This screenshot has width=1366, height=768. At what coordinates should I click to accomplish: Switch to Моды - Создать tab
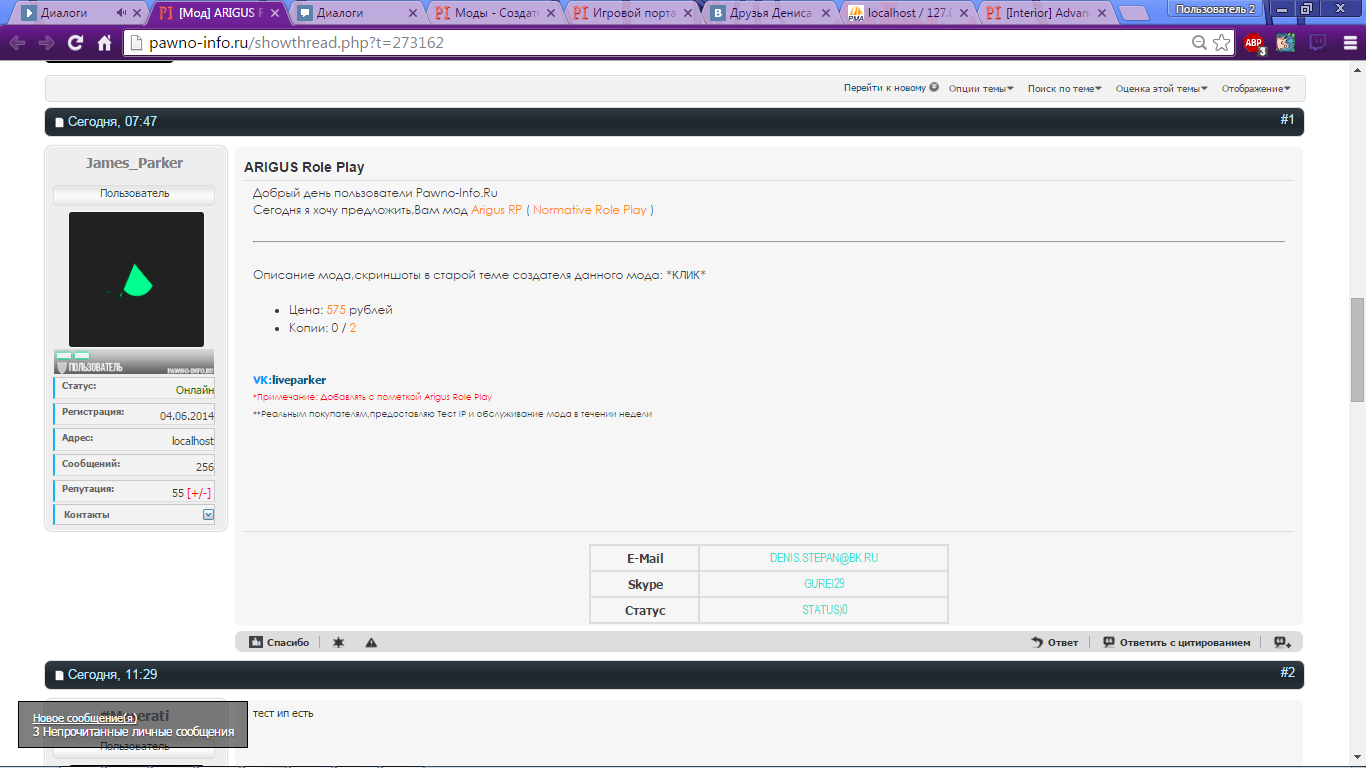point(494,13)
